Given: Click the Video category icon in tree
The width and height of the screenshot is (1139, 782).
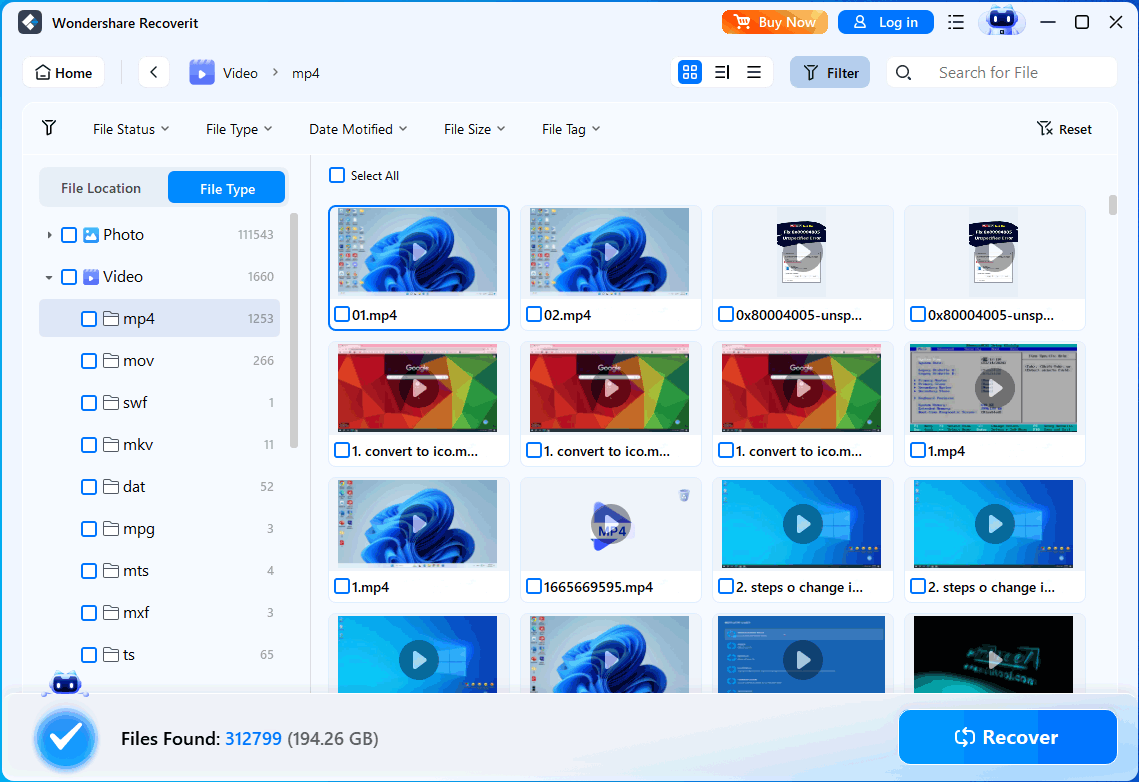Looking at the screenshot, I should pos(91,277).
